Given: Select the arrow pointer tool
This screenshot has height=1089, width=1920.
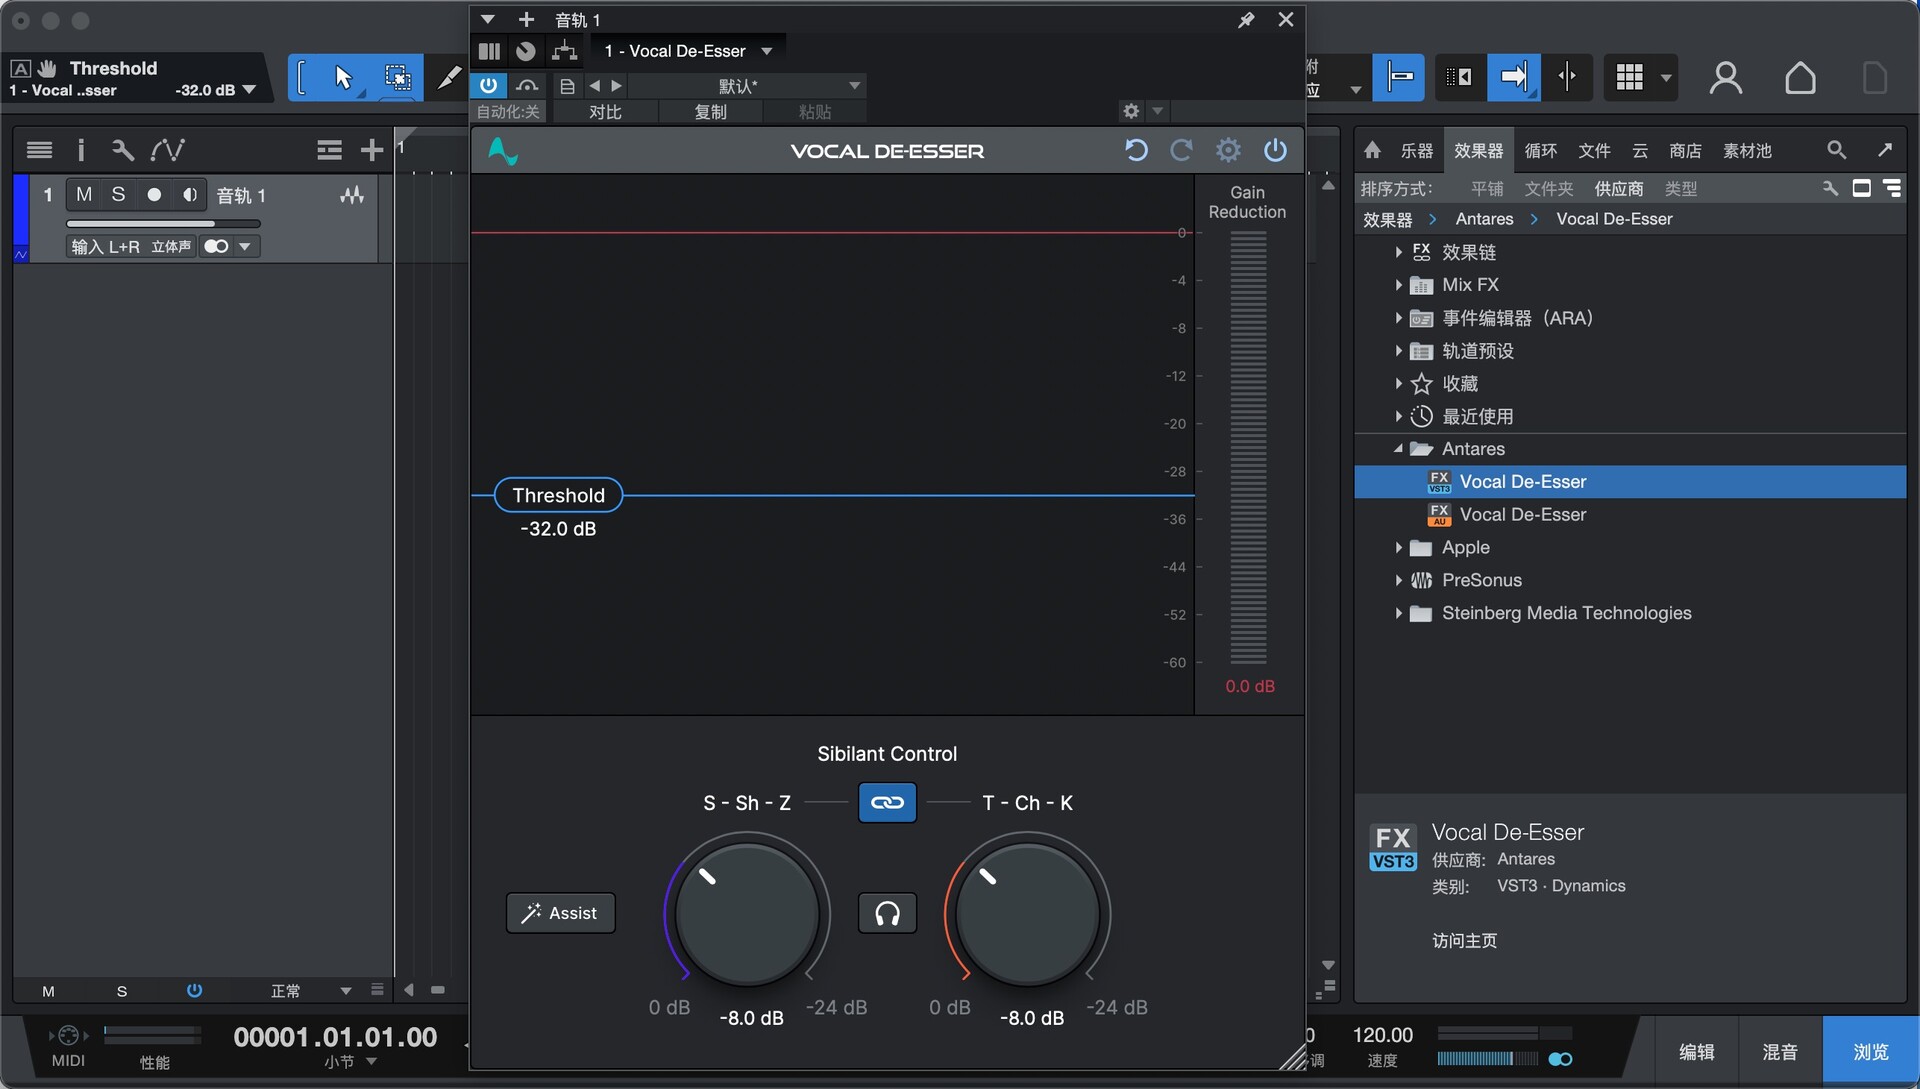Looking at the screenshot, I should 343,78.
